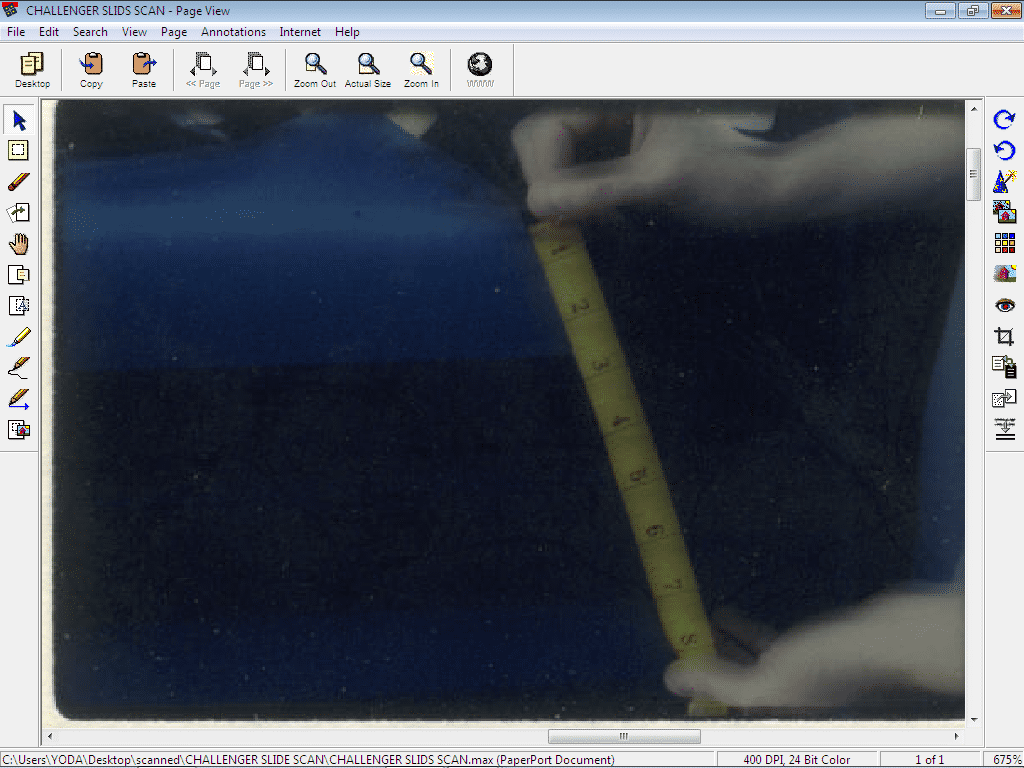Click the Zoom Out magnifier icon
This screenshot has height=768, width=1024.
(315, 70)
